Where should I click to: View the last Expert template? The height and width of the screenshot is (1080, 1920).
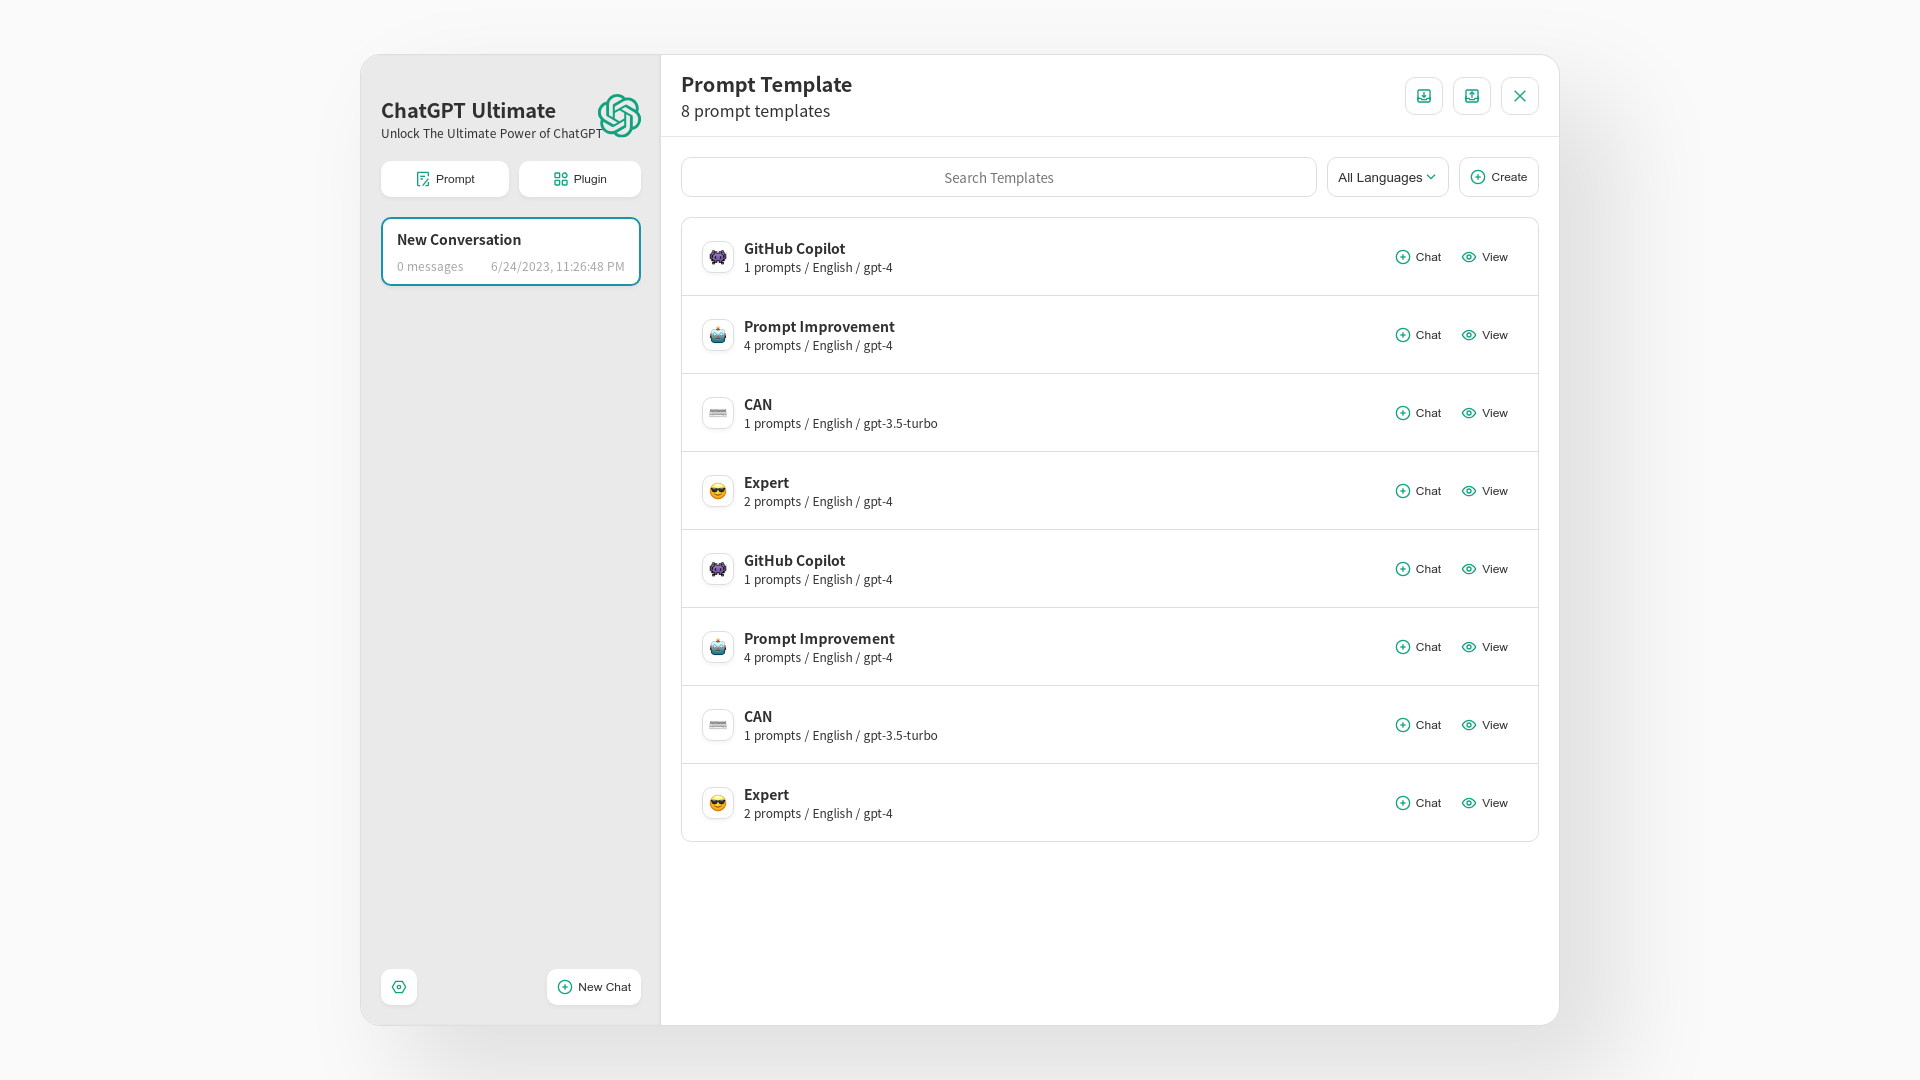(x=1485, y=803)
